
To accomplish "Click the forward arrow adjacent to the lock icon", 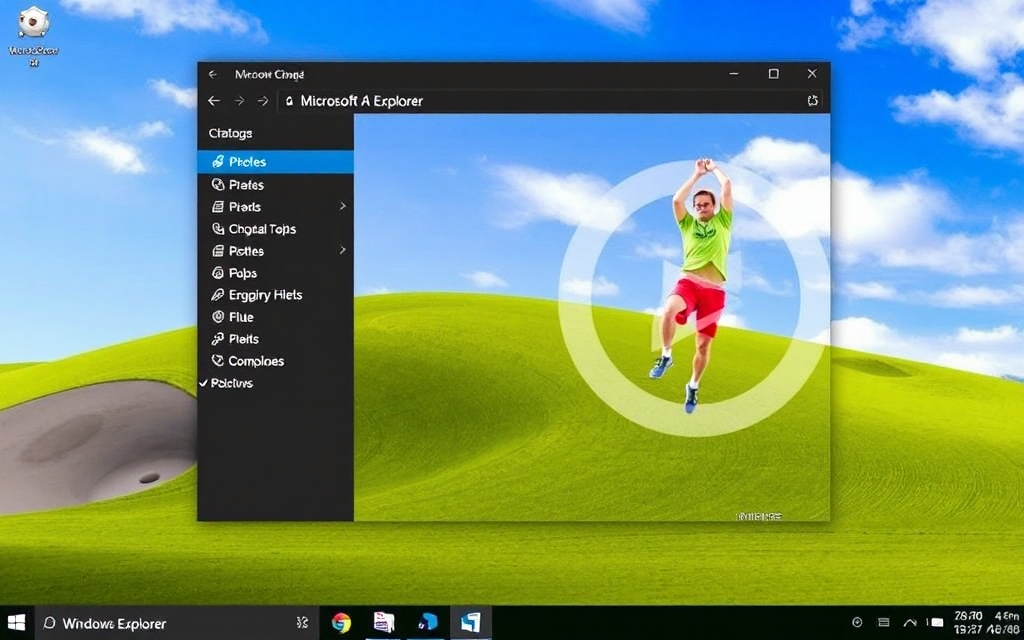I will click(x=263, y=101).
